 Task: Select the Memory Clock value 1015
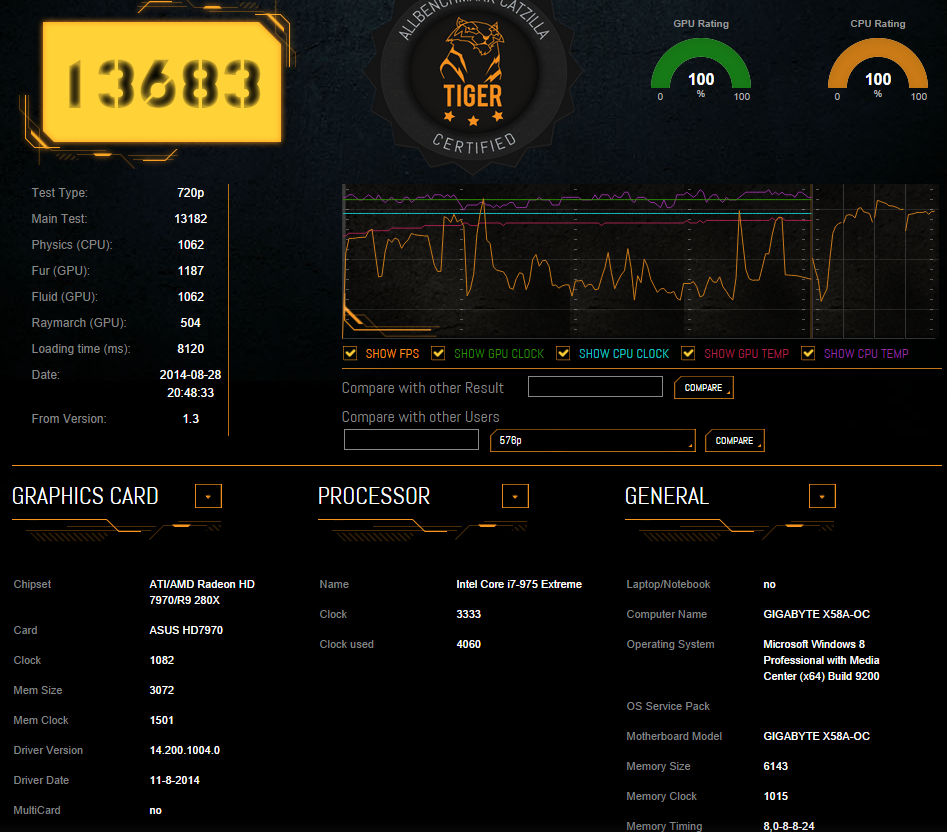coord(775,796)
